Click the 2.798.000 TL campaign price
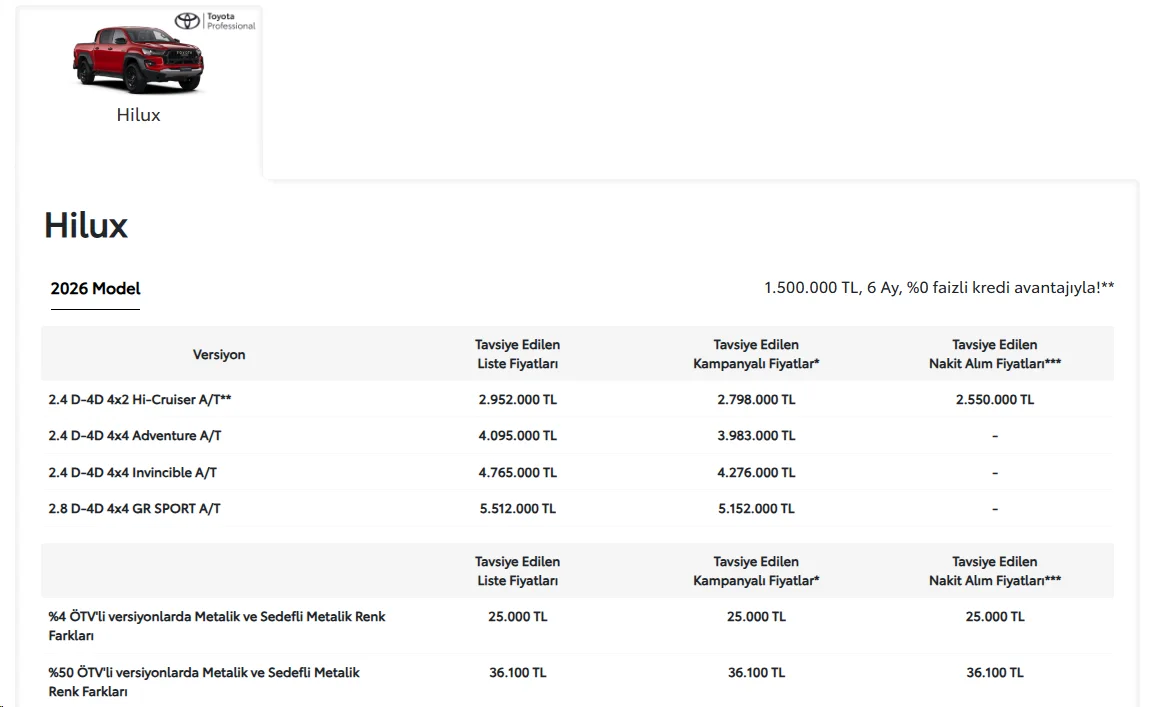 756,399
